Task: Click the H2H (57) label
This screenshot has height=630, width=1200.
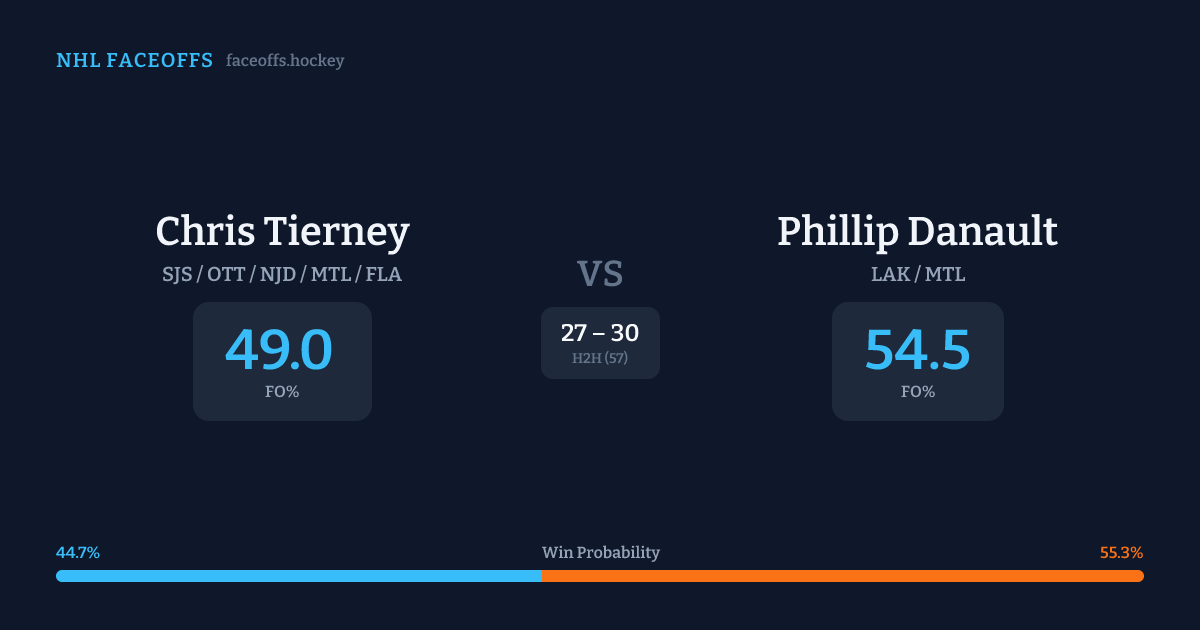Action: click(600, 358)
